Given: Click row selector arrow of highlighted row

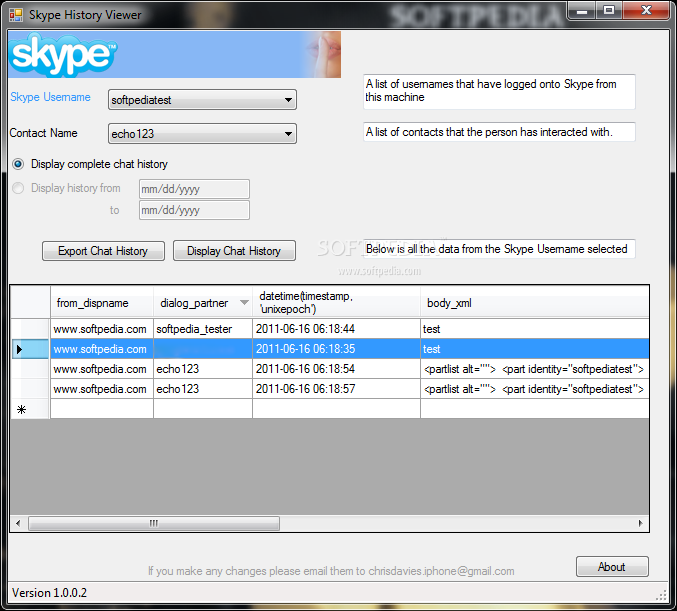Looking at the screenshot, I should [x=30, y=349].
